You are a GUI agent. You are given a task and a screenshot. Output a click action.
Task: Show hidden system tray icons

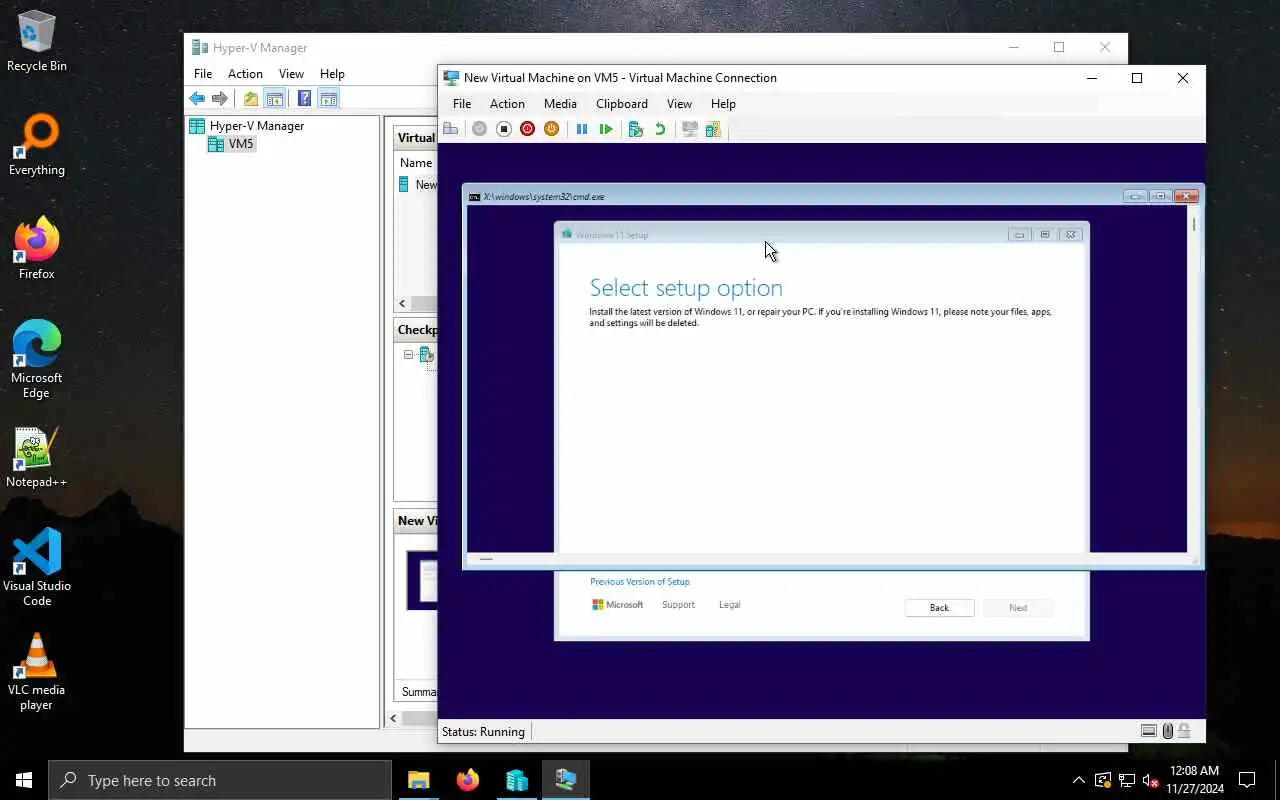(1078, 780)
